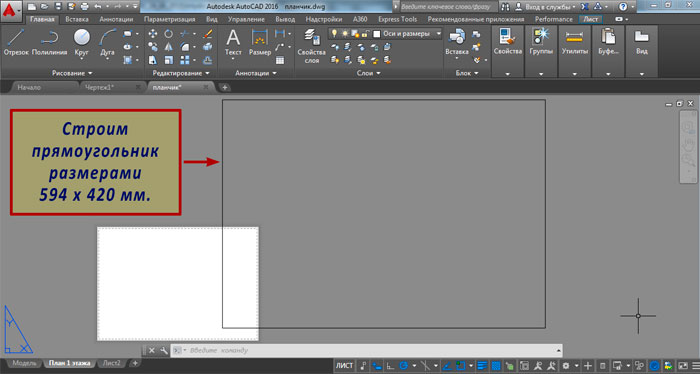Viewport: 700px width, 374px height.
Task: Toggle ЛИСТ paper space button
Action: pyautogui.click(x=344, y=366)
